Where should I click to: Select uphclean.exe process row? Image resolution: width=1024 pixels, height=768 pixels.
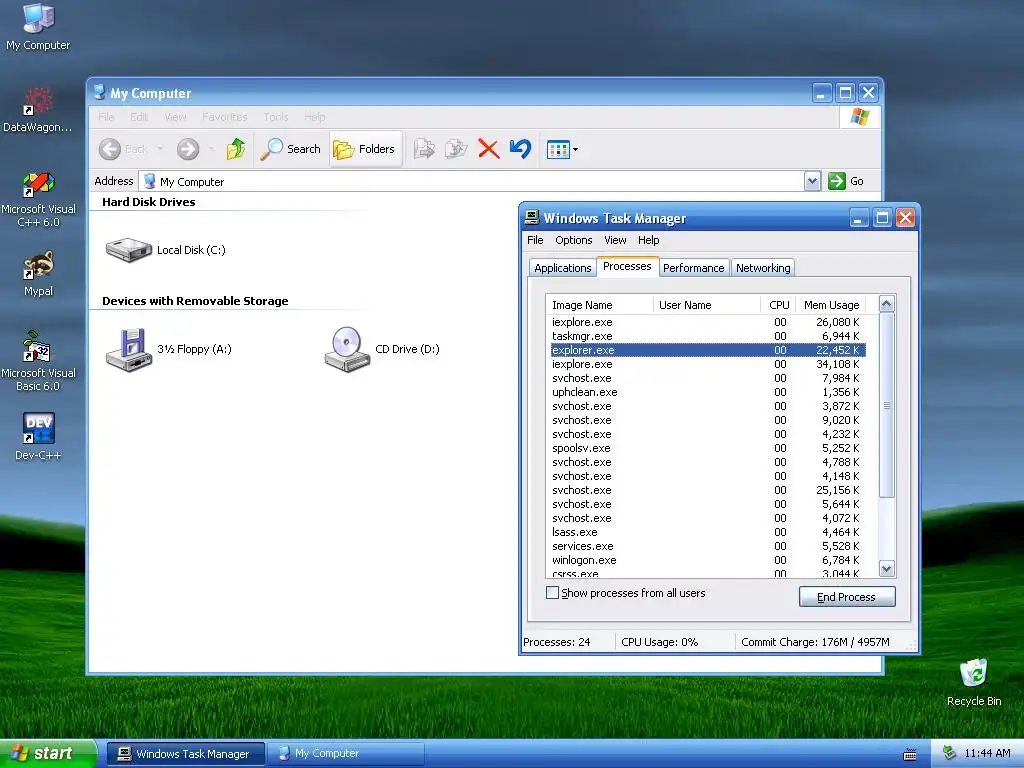tap(707, 392)
